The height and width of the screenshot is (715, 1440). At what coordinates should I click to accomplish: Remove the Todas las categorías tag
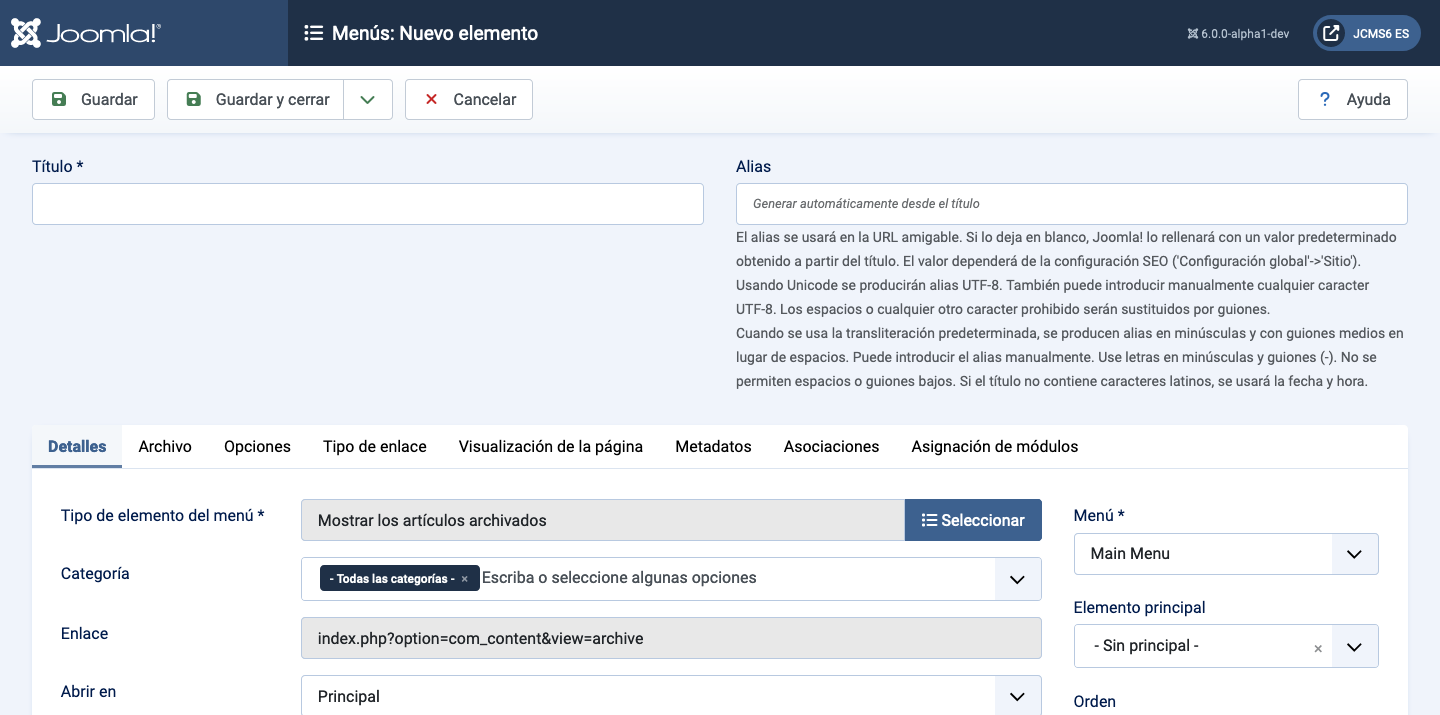pos(465,579)
